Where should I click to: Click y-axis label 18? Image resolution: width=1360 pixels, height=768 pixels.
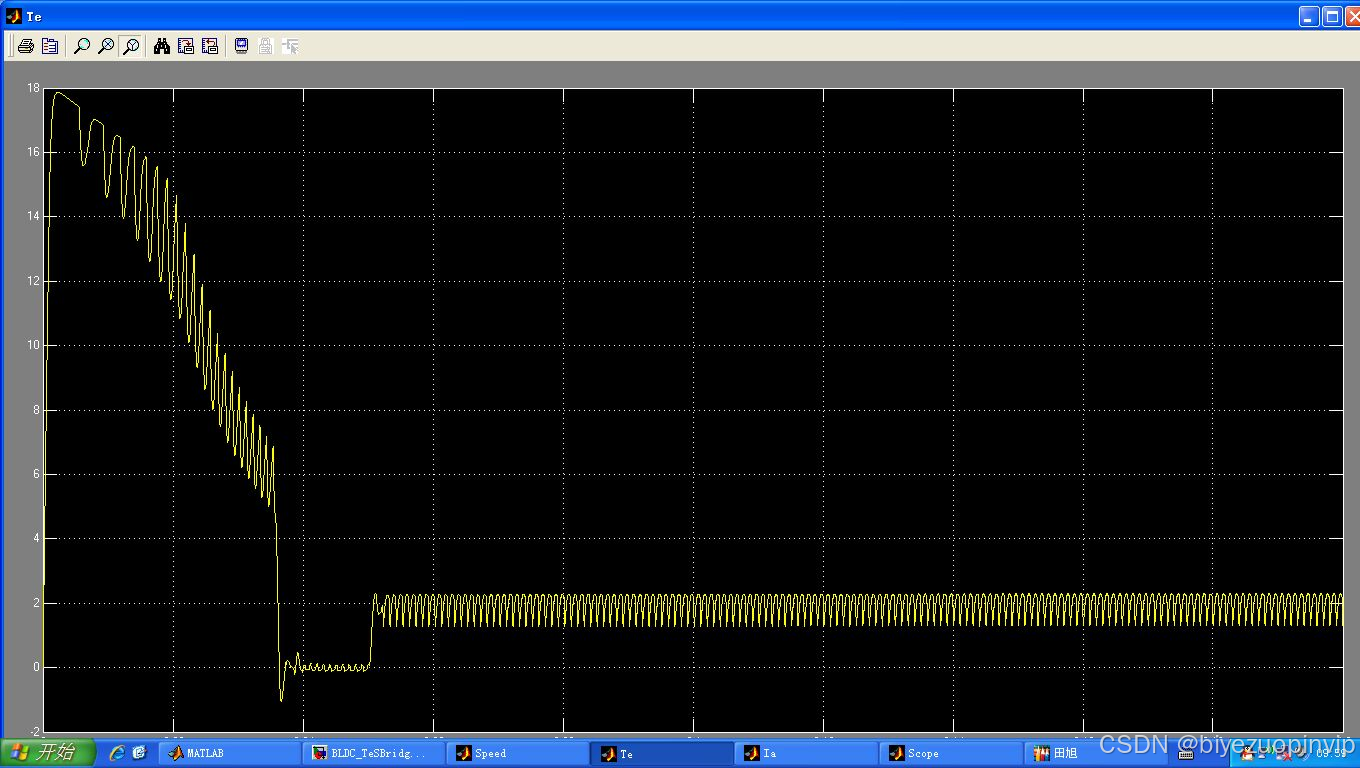(34, 88)
